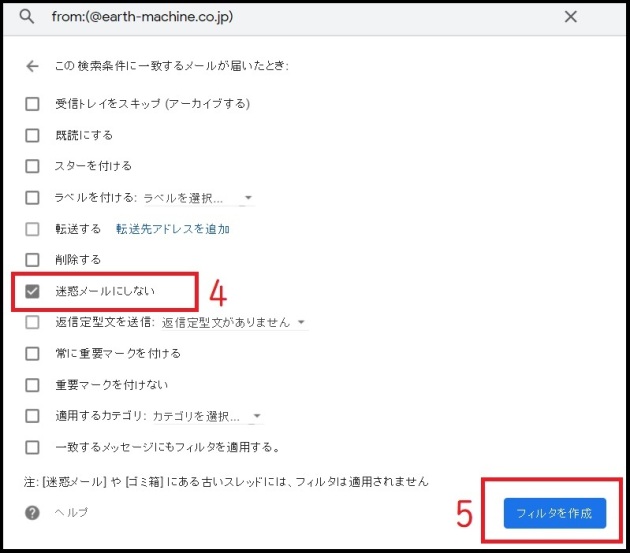Enable the 削除する checkbox

32,260
